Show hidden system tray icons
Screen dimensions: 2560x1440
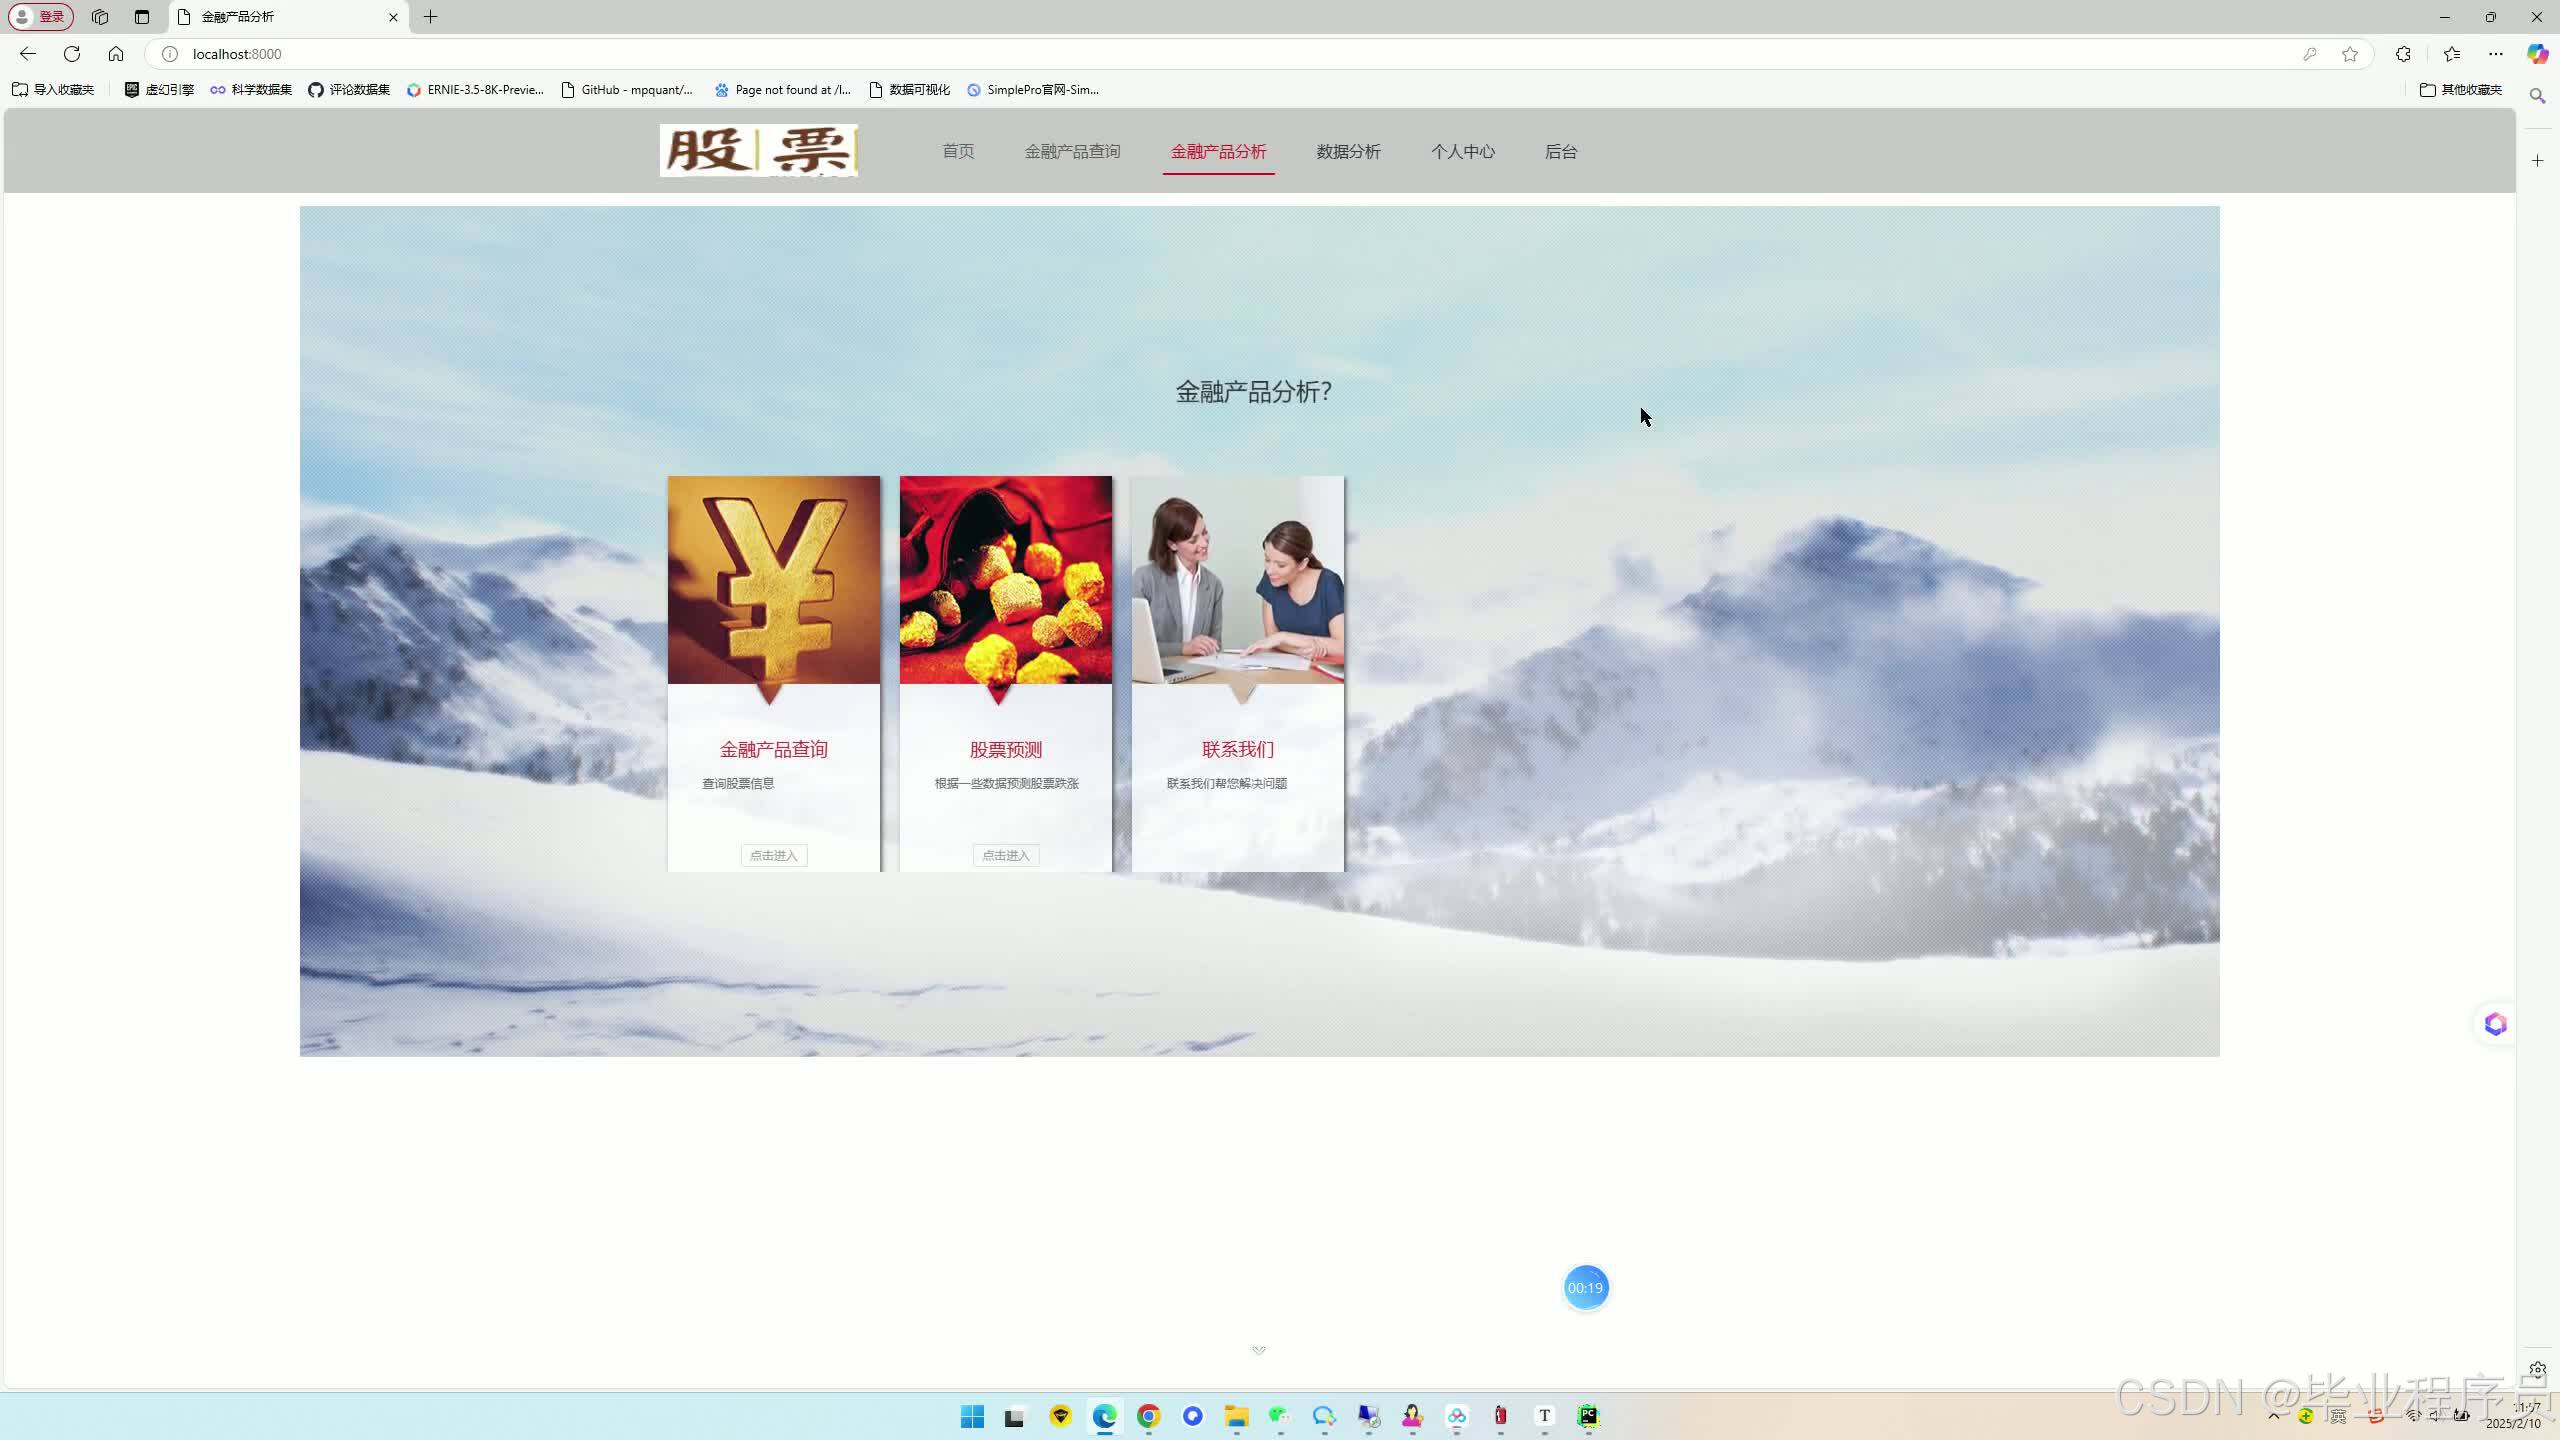[x=2274, y=1416]
